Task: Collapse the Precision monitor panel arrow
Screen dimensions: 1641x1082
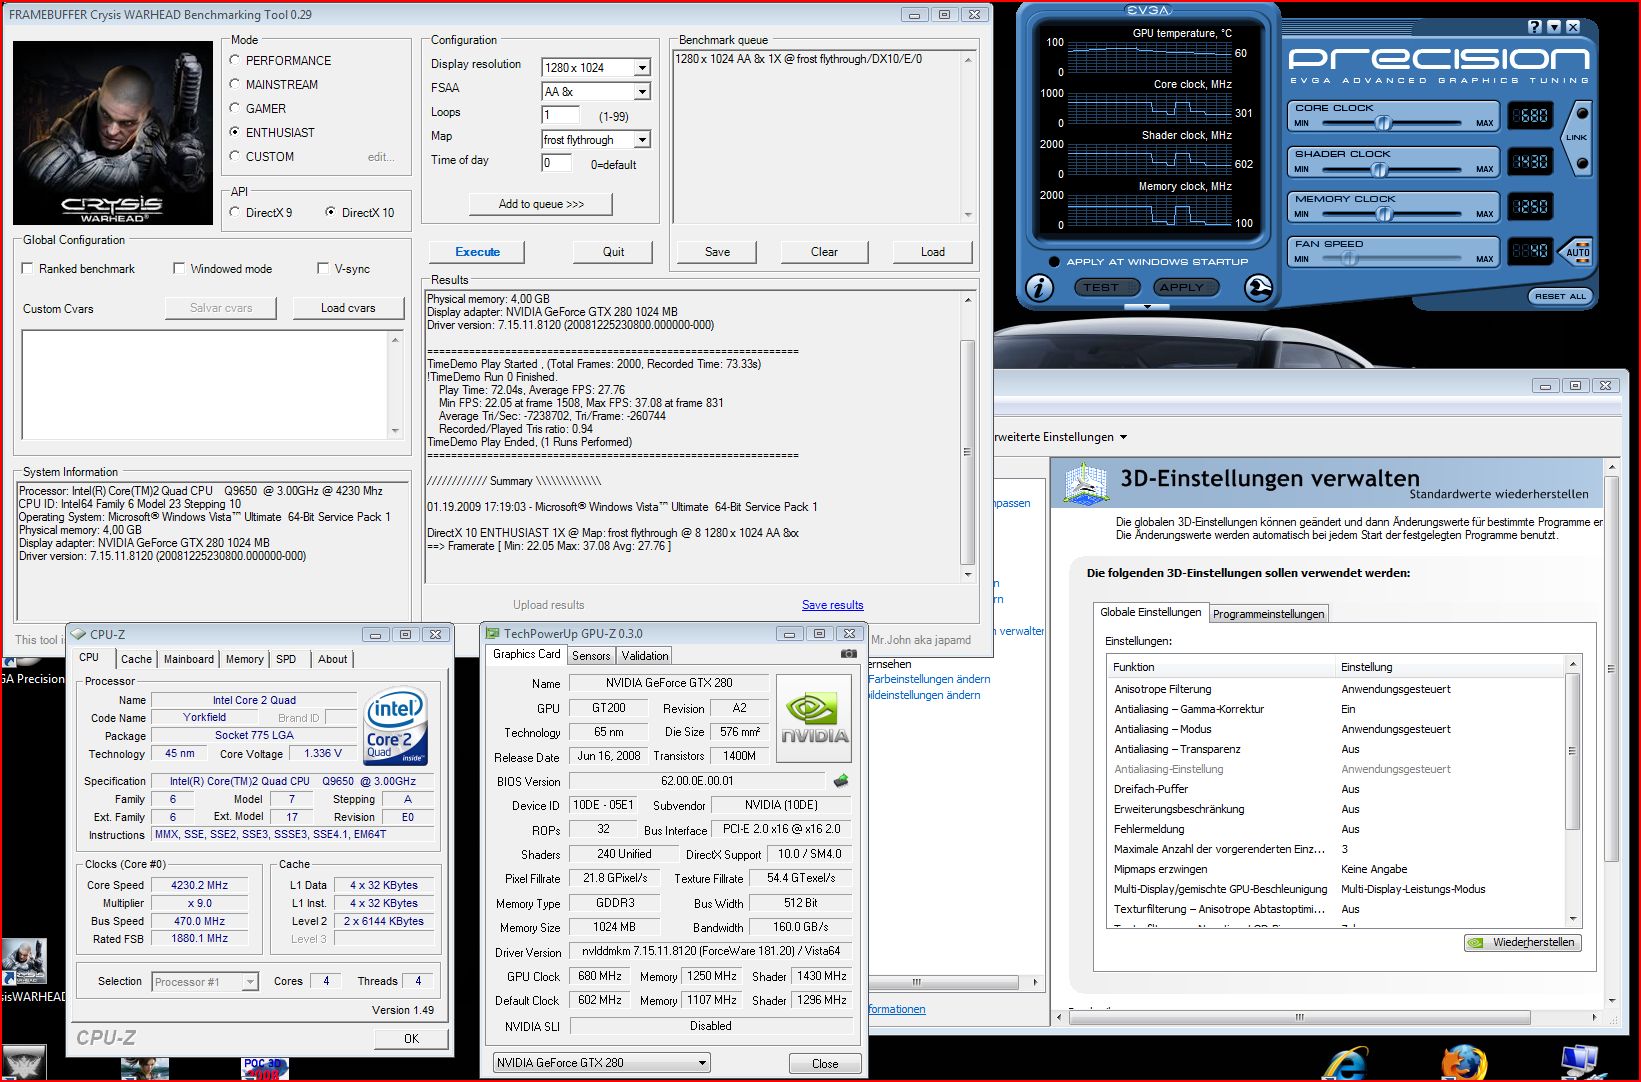Action: click(x=1147, y=307)
